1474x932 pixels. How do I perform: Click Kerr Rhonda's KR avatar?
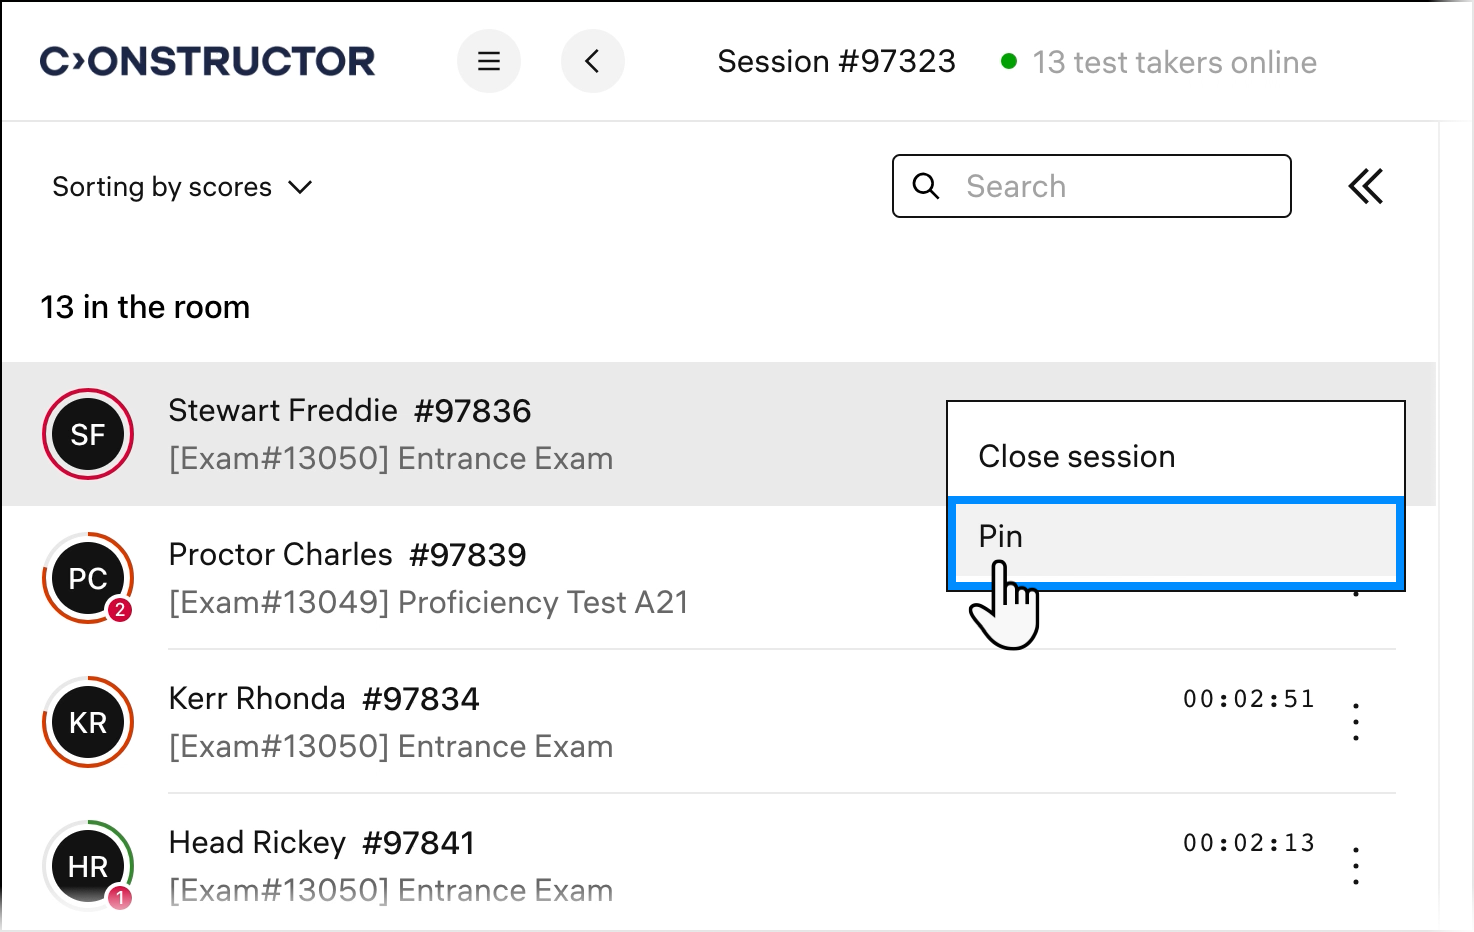click(88, 722)
